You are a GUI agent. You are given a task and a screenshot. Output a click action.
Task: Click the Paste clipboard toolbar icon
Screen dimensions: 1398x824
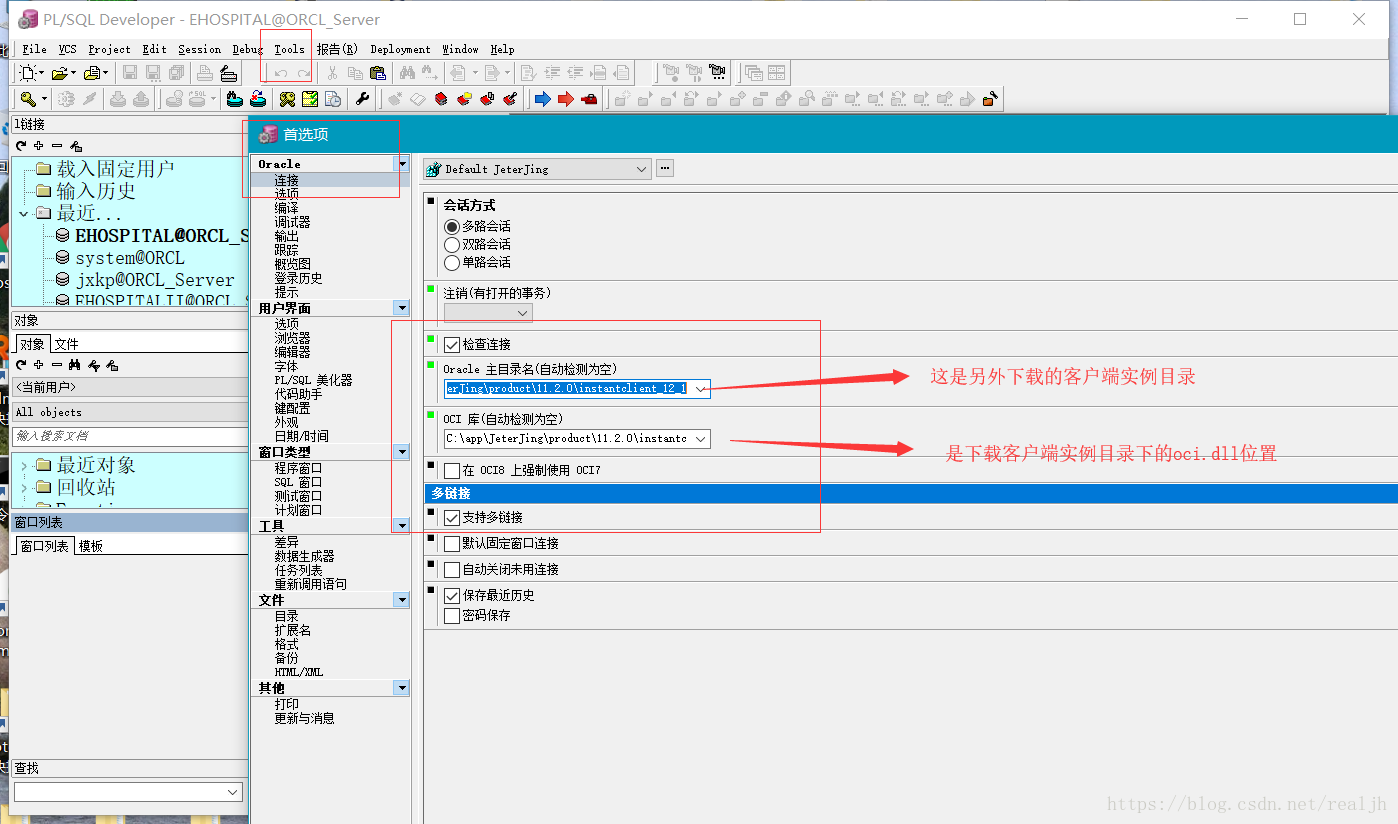[378, 73]
